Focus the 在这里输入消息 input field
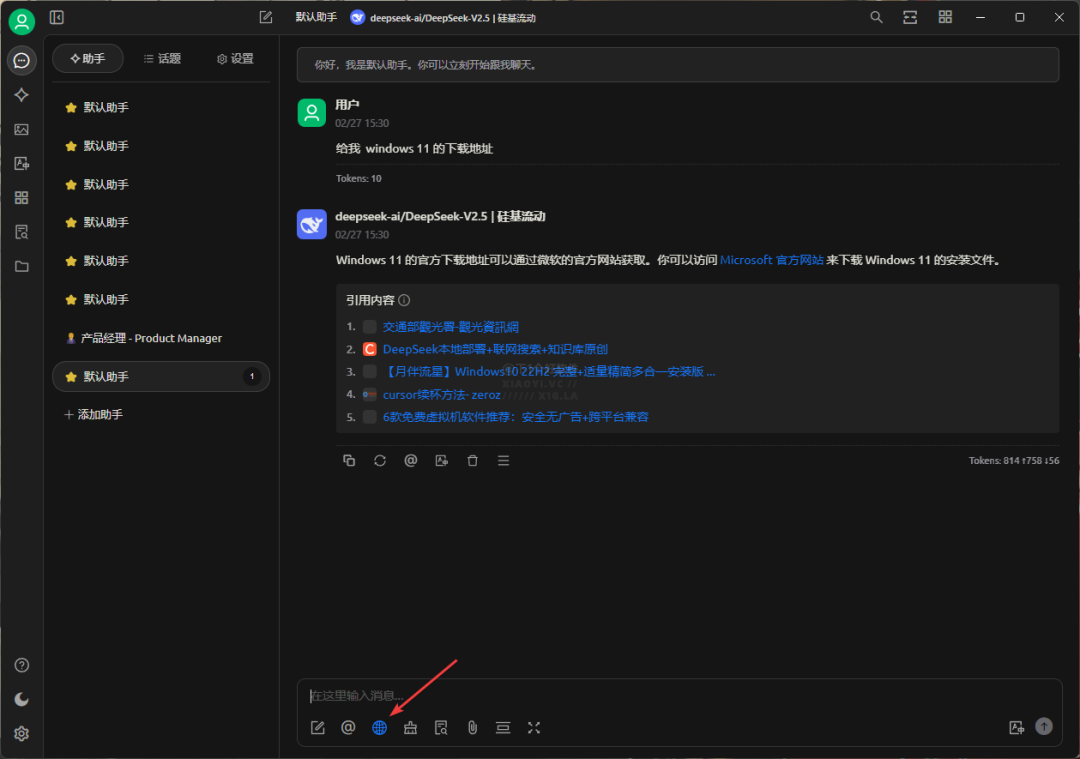 [x=678, y=696]
